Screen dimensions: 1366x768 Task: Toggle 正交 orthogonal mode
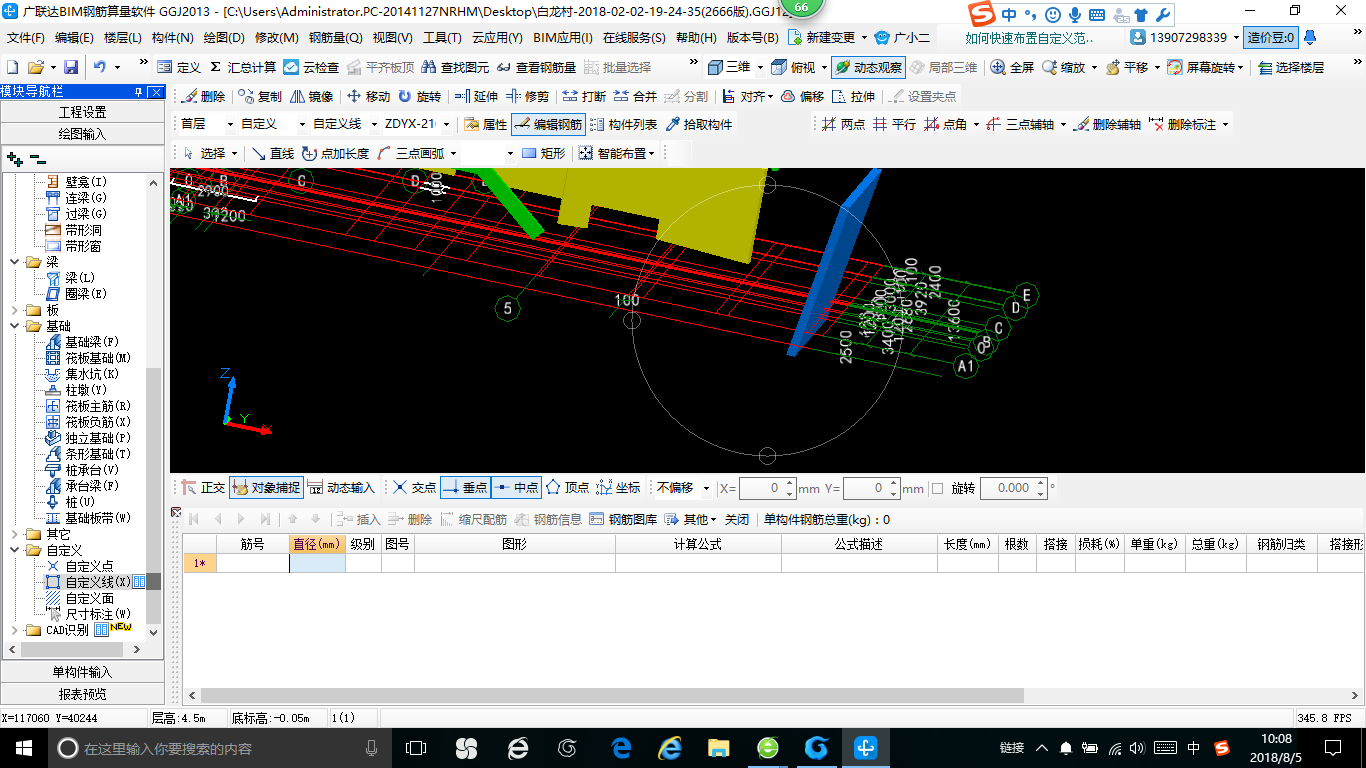pos(204,488)
